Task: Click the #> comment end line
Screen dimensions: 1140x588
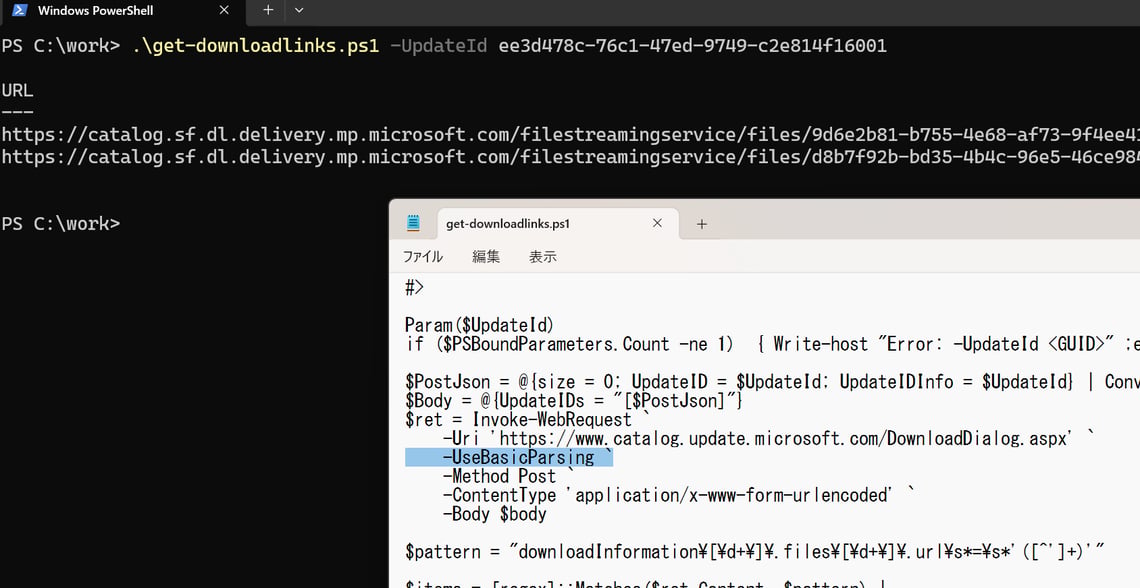Action: click(x=414, y=287)
